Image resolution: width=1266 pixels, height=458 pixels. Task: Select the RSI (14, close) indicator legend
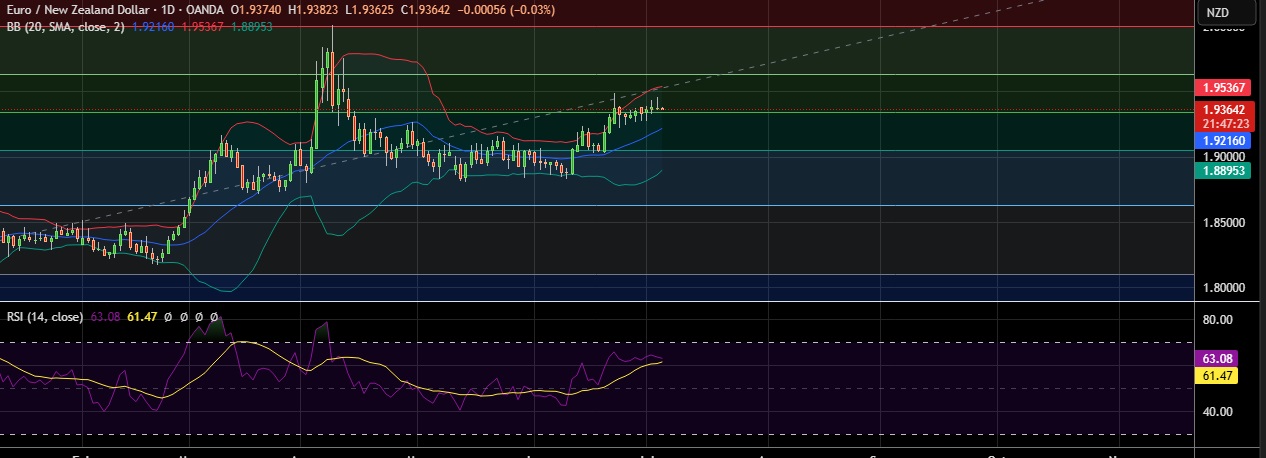pyautogui.click(x=44, y=316)
